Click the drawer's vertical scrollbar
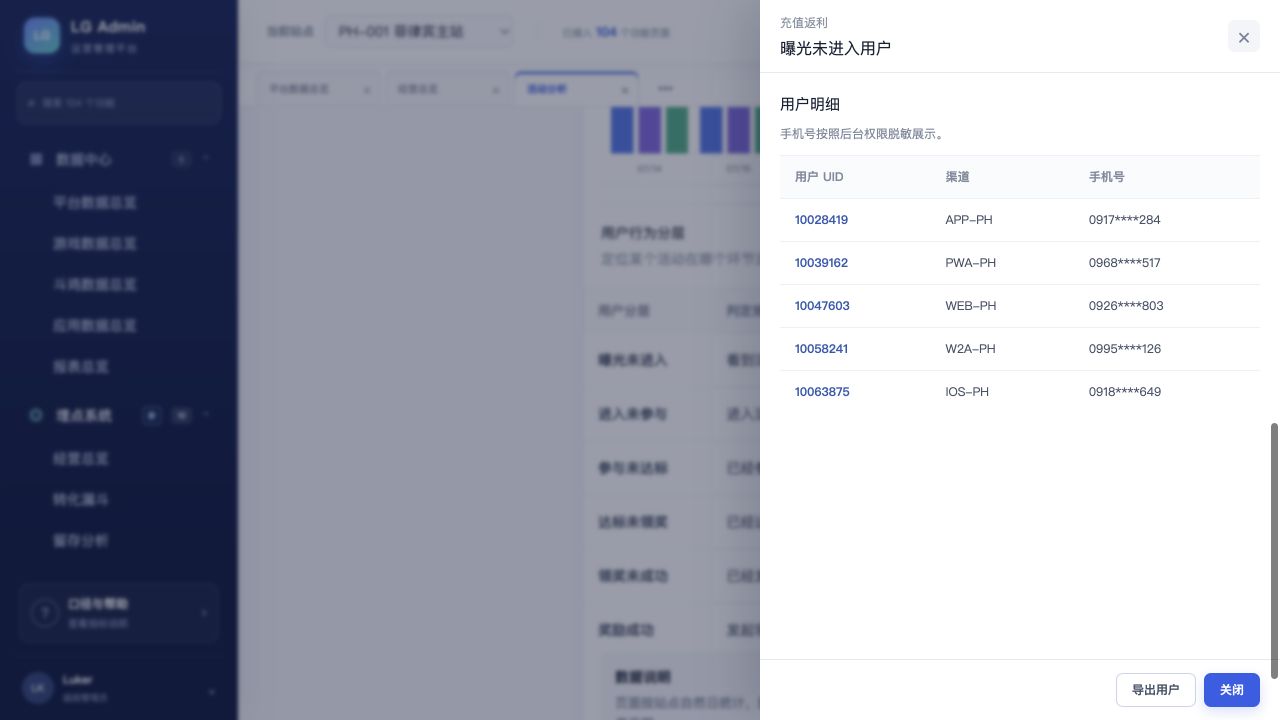 [x=1274, y=550]
